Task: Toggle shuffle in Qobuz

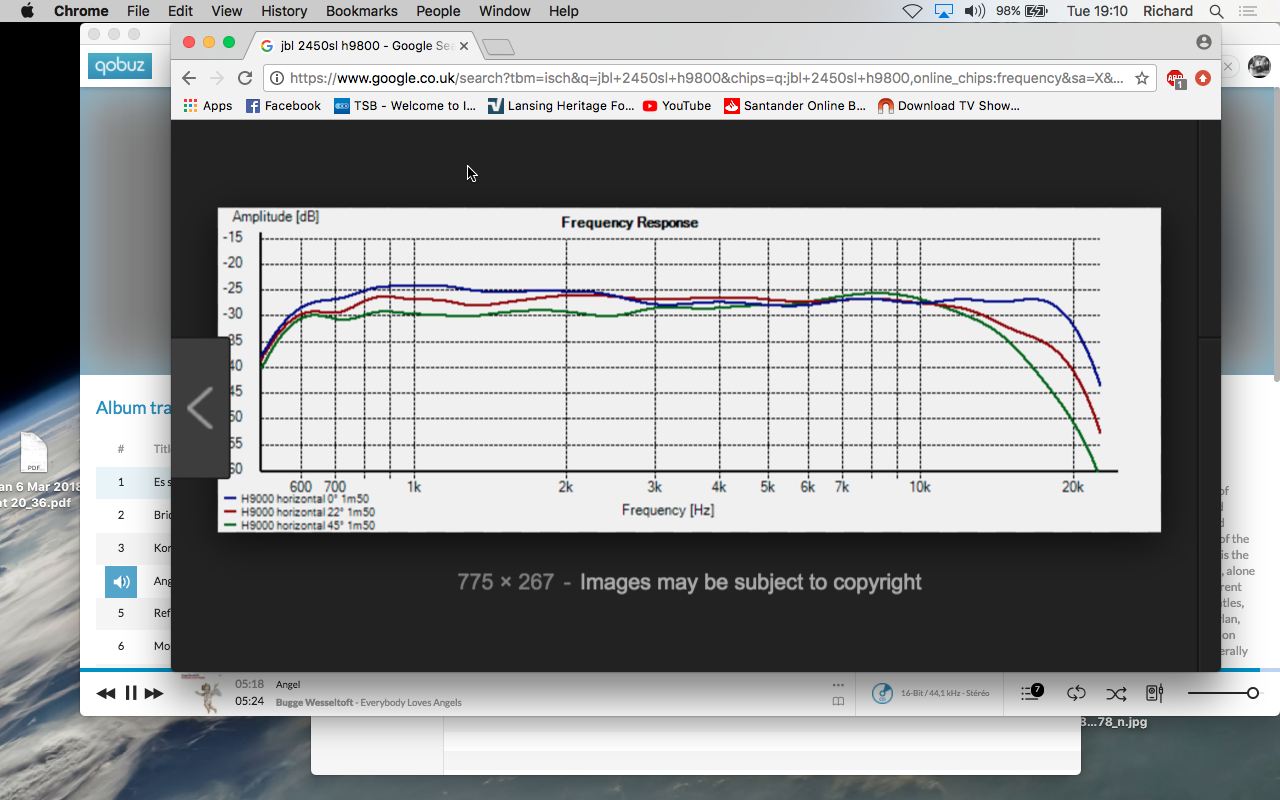Action: (x=1116, y=693)
